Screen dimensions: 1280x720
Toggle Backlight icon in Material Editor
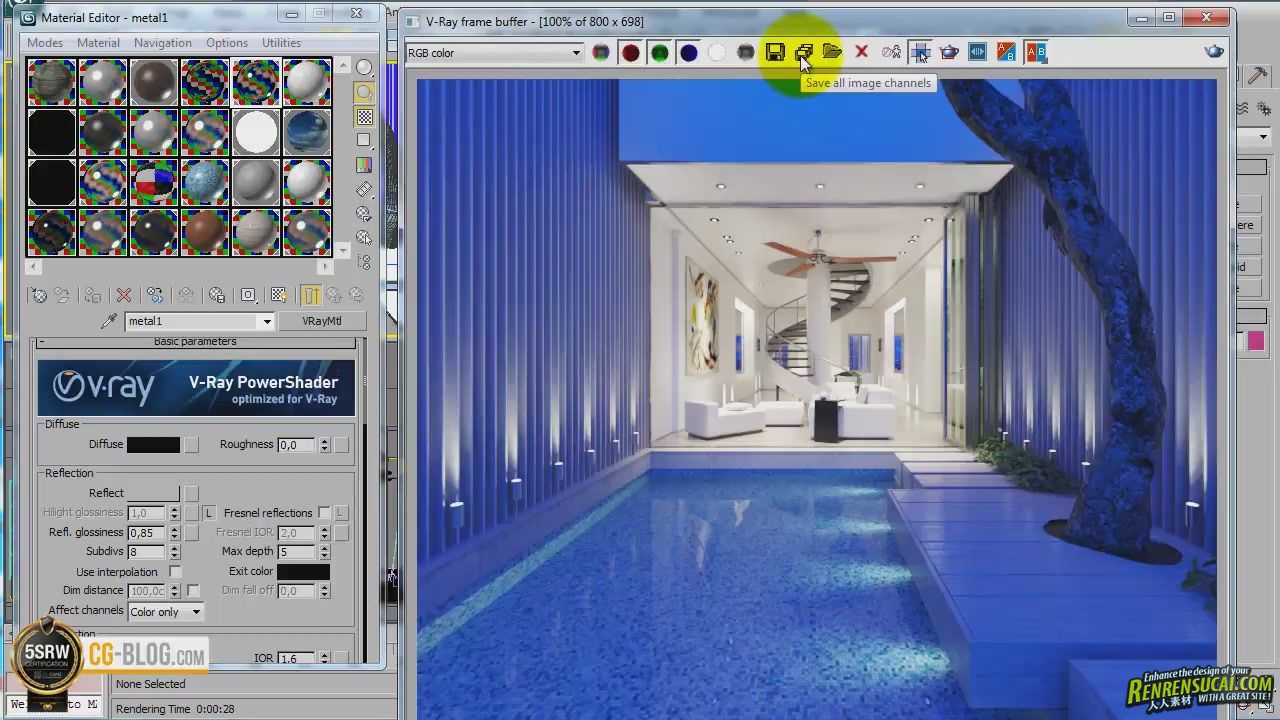click(x=364, y=92)
